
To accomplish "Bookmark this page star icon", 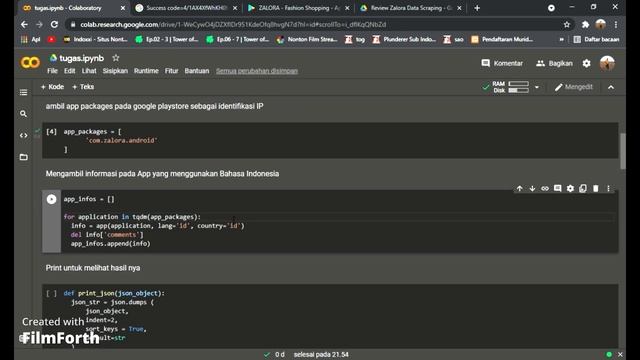I will (x=567, y=24).
